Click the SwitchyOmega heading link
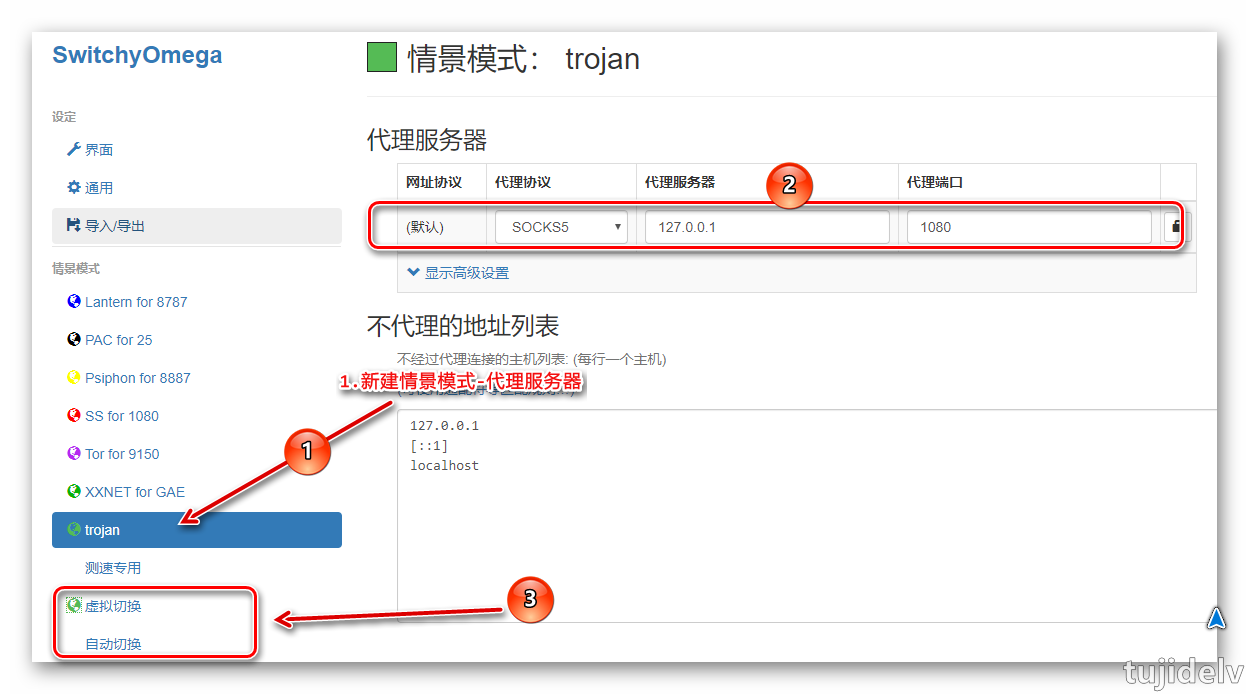Viewport: 1249px width, 694px height. pos(137,55)
